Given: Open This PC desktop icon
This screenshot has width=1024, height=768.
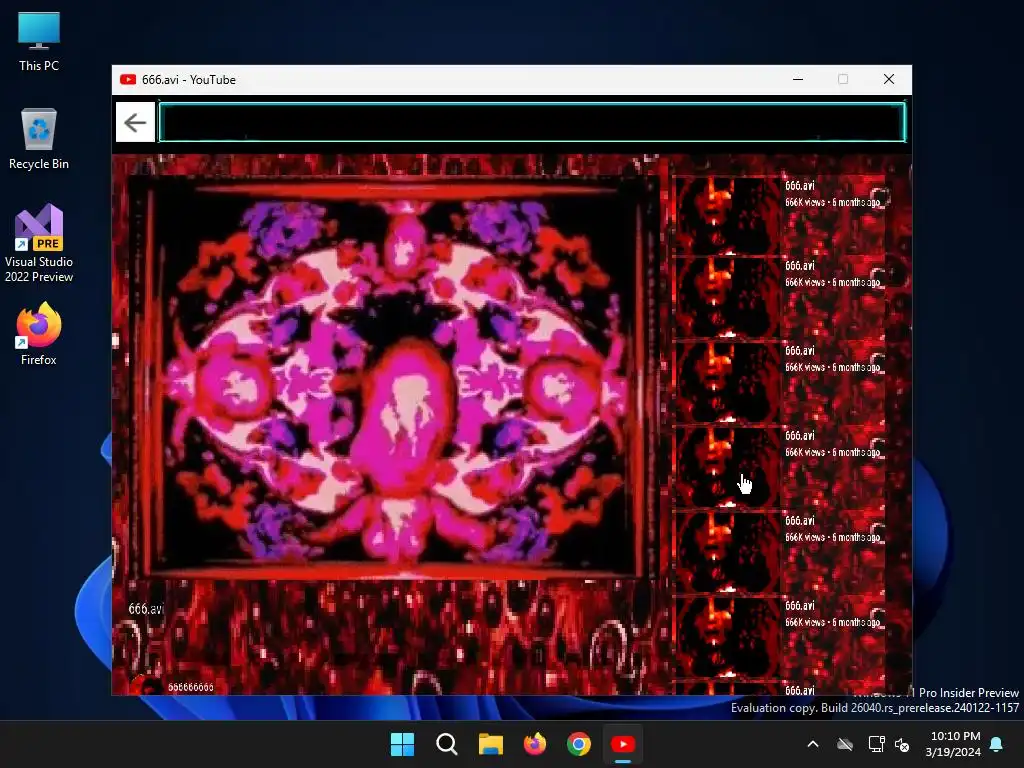Looking at the screenshot, I should tap(39, 42).
